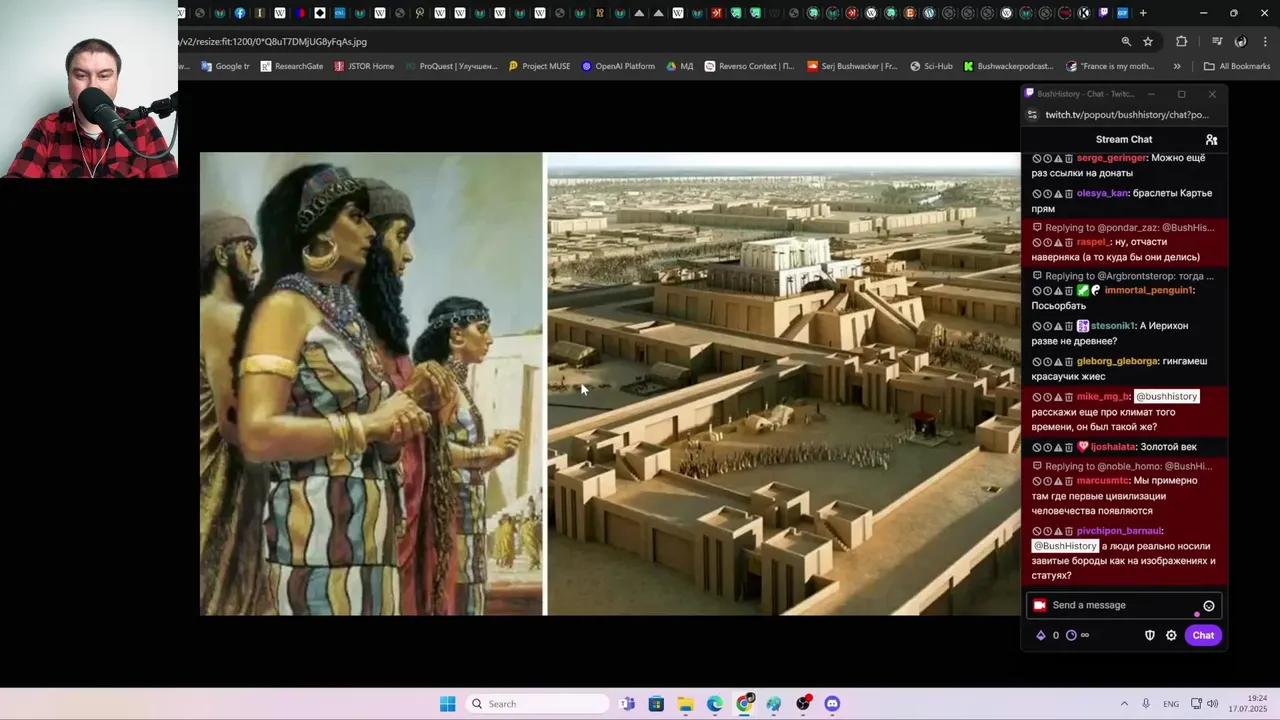Click browser zoom magnifier icon
The width and height of the screenshot is (1280, 720).
(1126, 42)
